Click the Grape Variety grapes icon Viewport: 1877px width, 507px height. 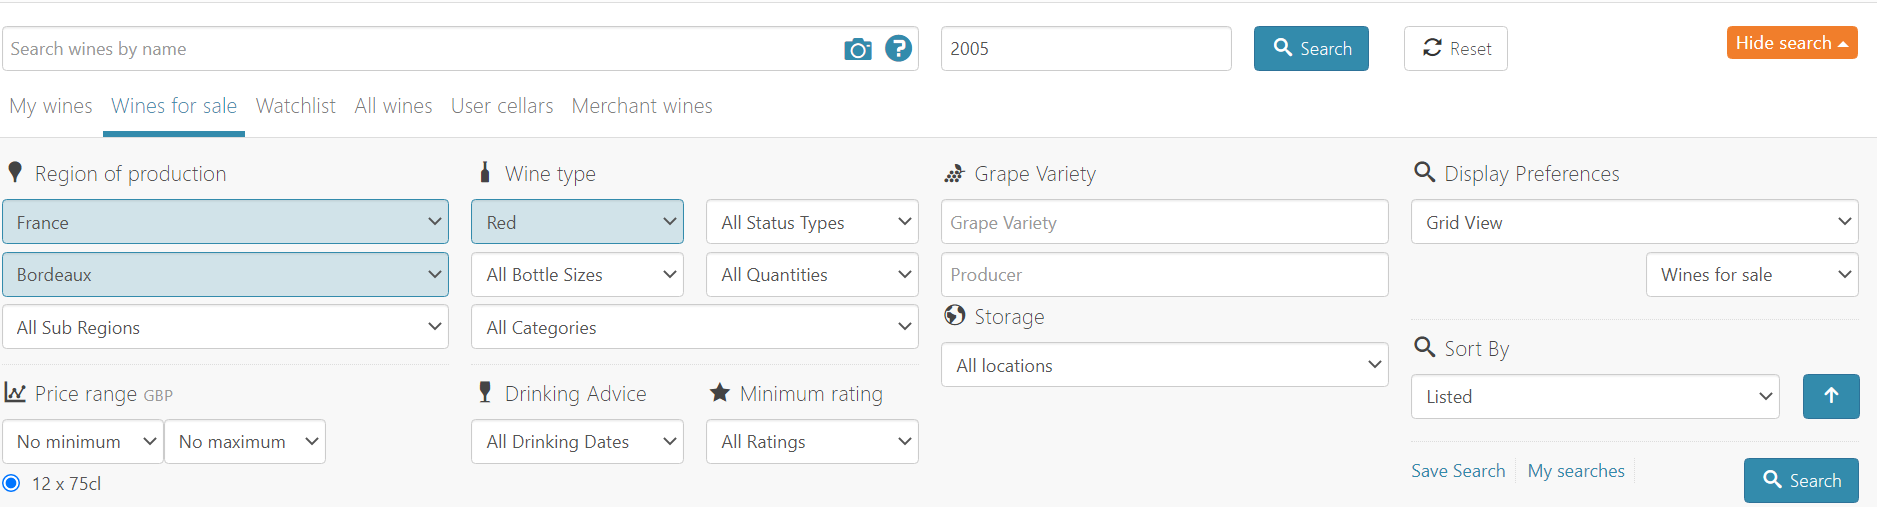[954, 174]
